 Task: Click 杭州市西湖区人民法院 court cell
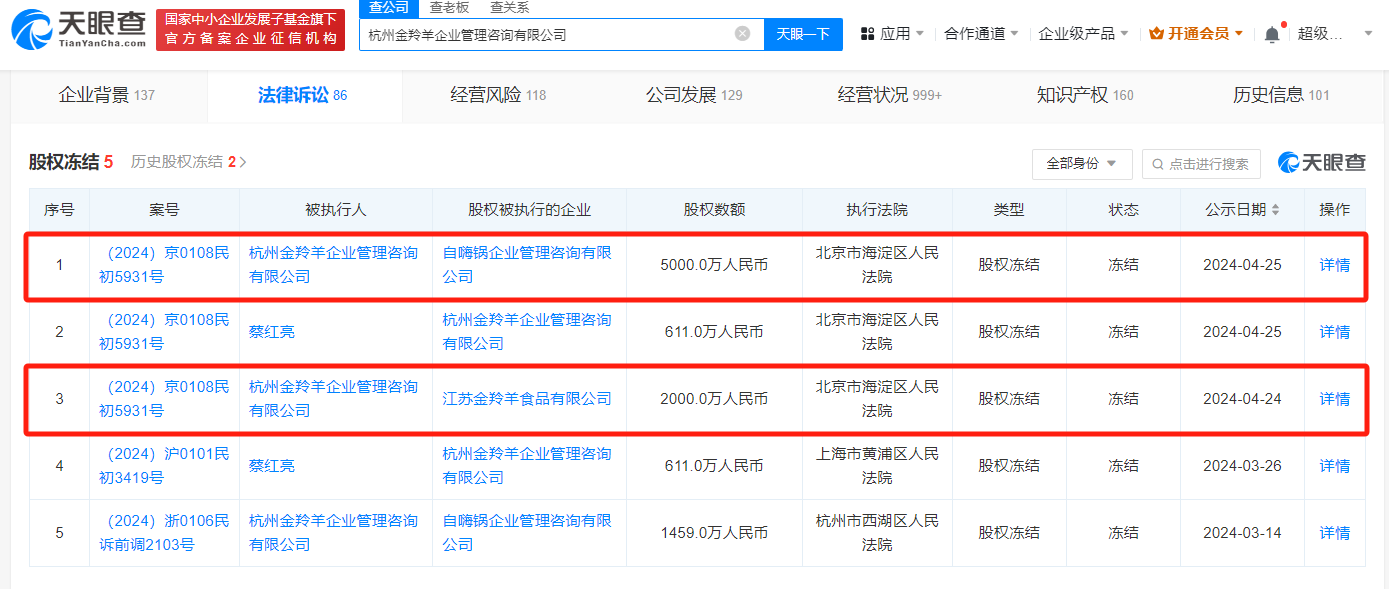tap(877, 533)
